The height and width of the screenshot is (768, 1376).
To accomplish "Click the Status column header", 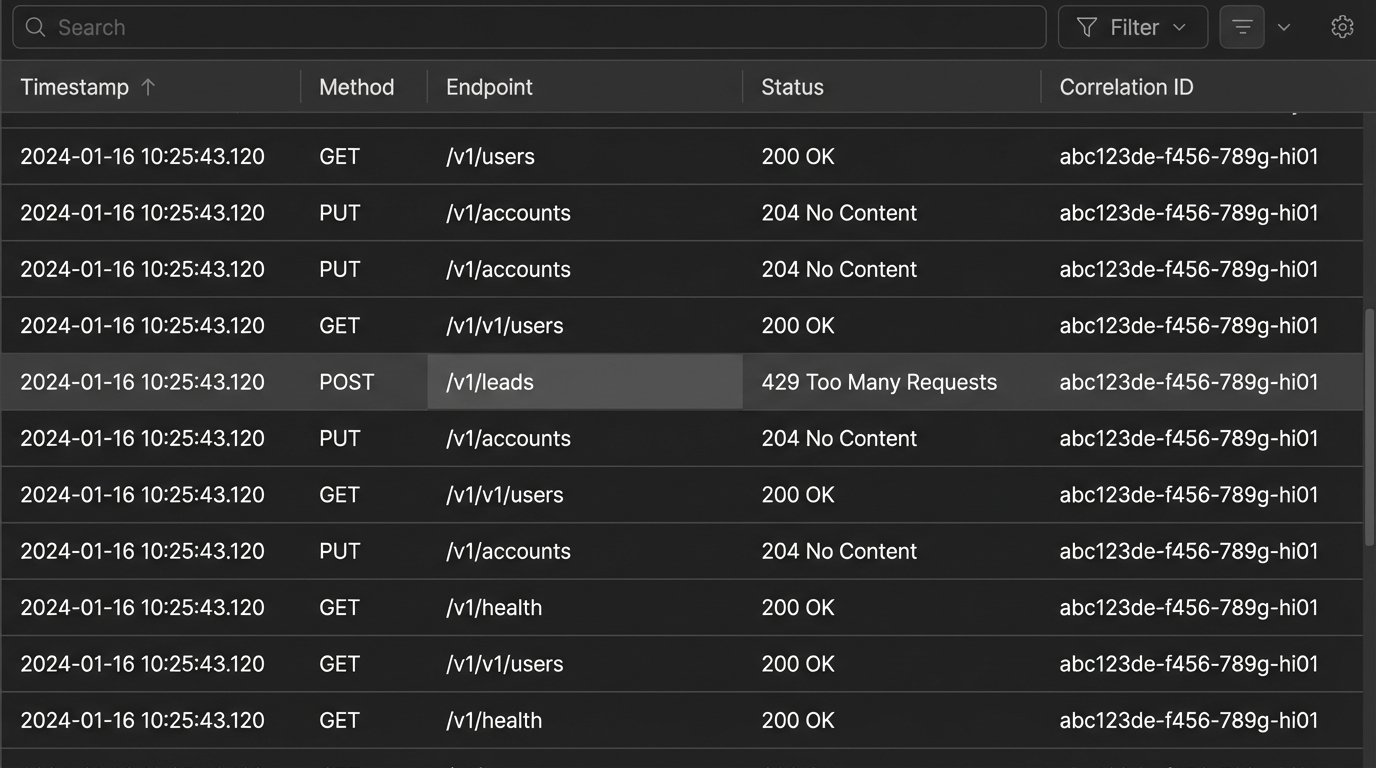I will click(792, 87).
